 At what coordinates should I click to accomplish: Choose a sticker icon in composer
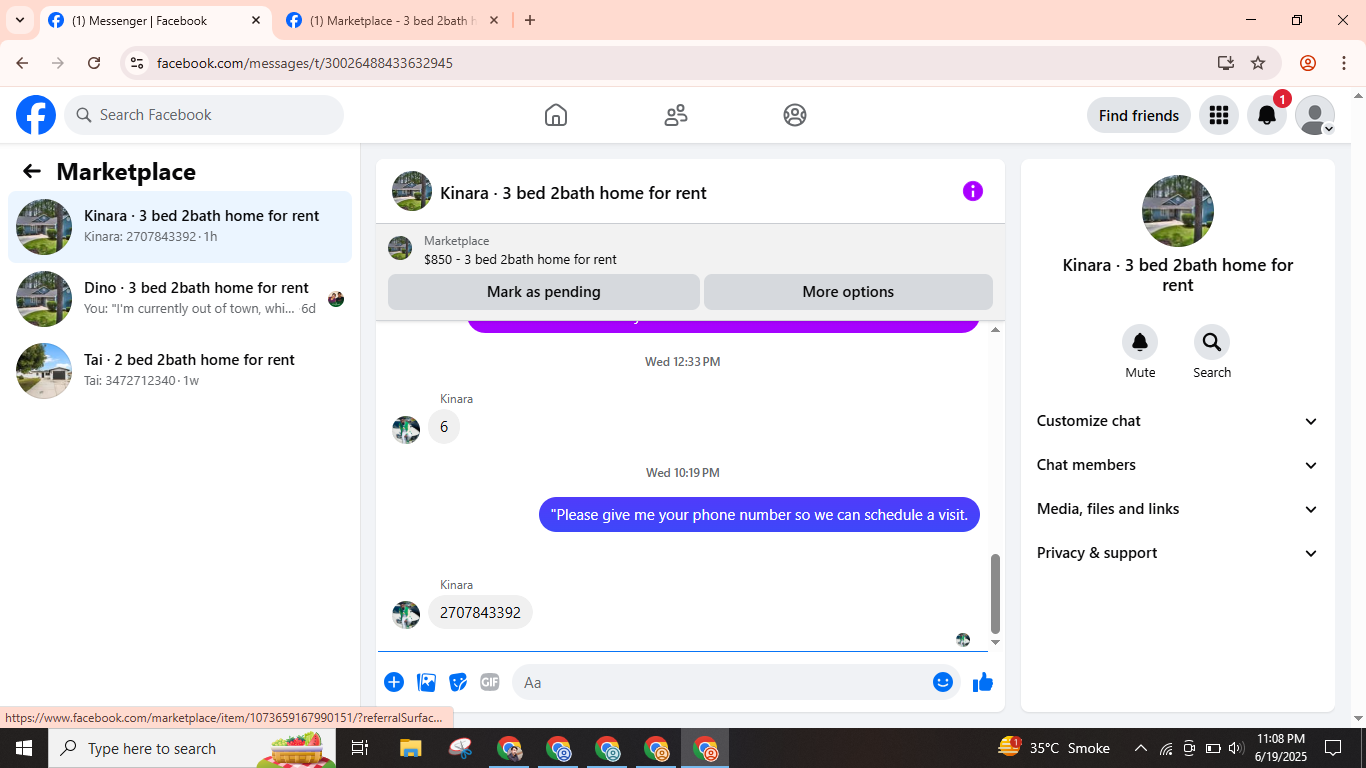pyautogui.click(x=459, y=682)
